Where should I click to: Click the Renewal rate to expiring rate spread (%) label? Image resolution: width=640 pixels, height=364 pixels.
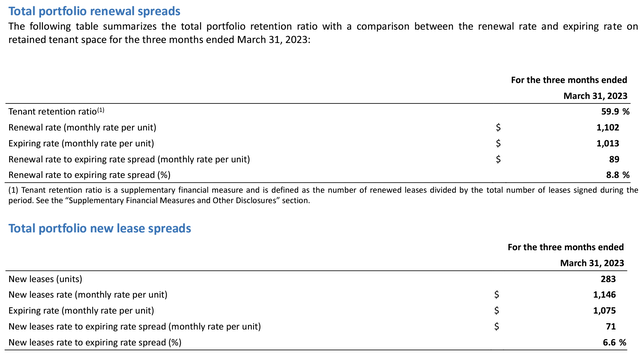[89, 175]
